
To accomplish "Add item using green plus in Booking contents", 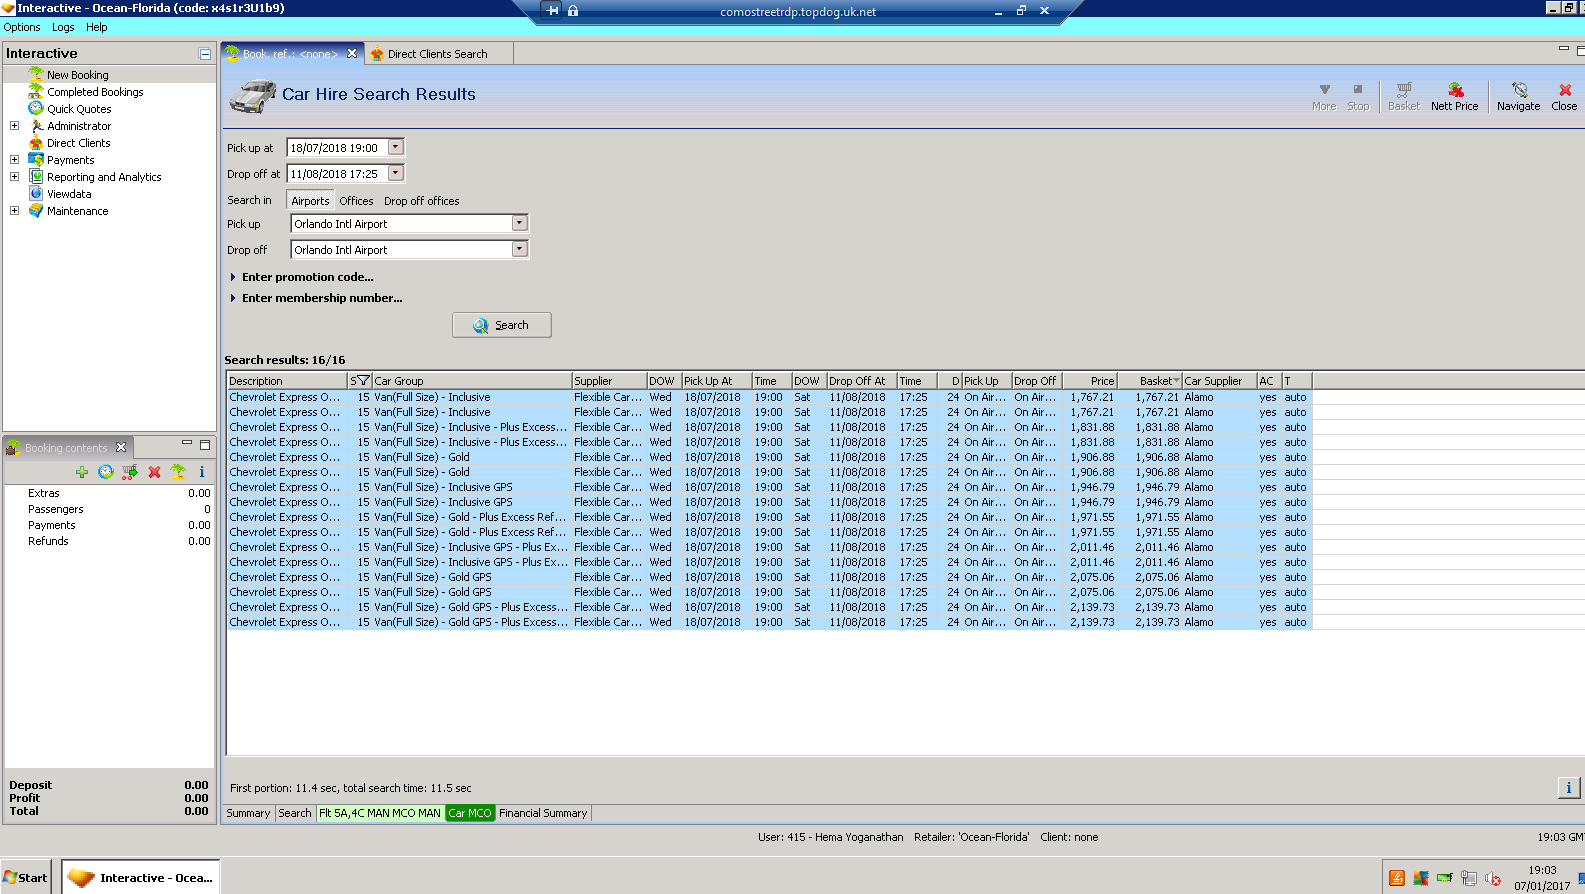I will click(x=82, y=472).
